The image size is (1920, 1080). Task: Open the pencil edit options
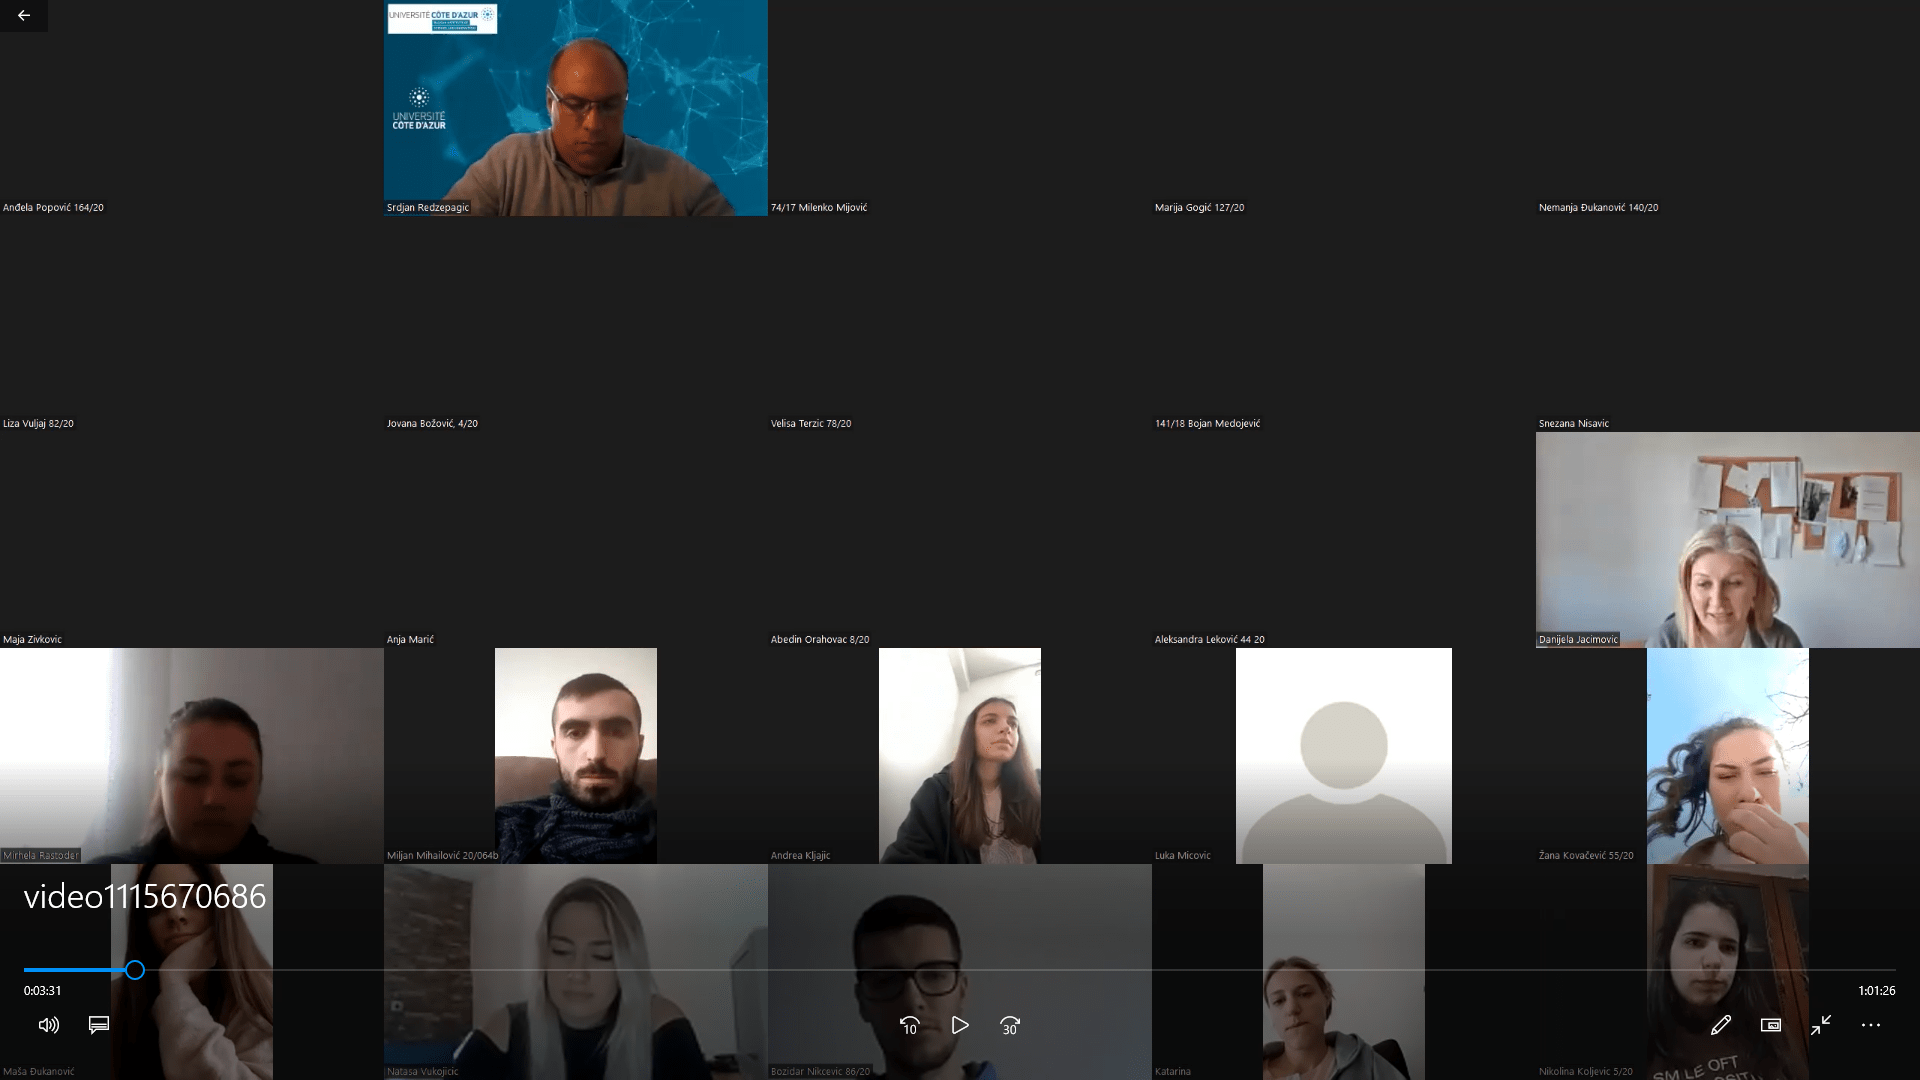click(1721, 1025)
